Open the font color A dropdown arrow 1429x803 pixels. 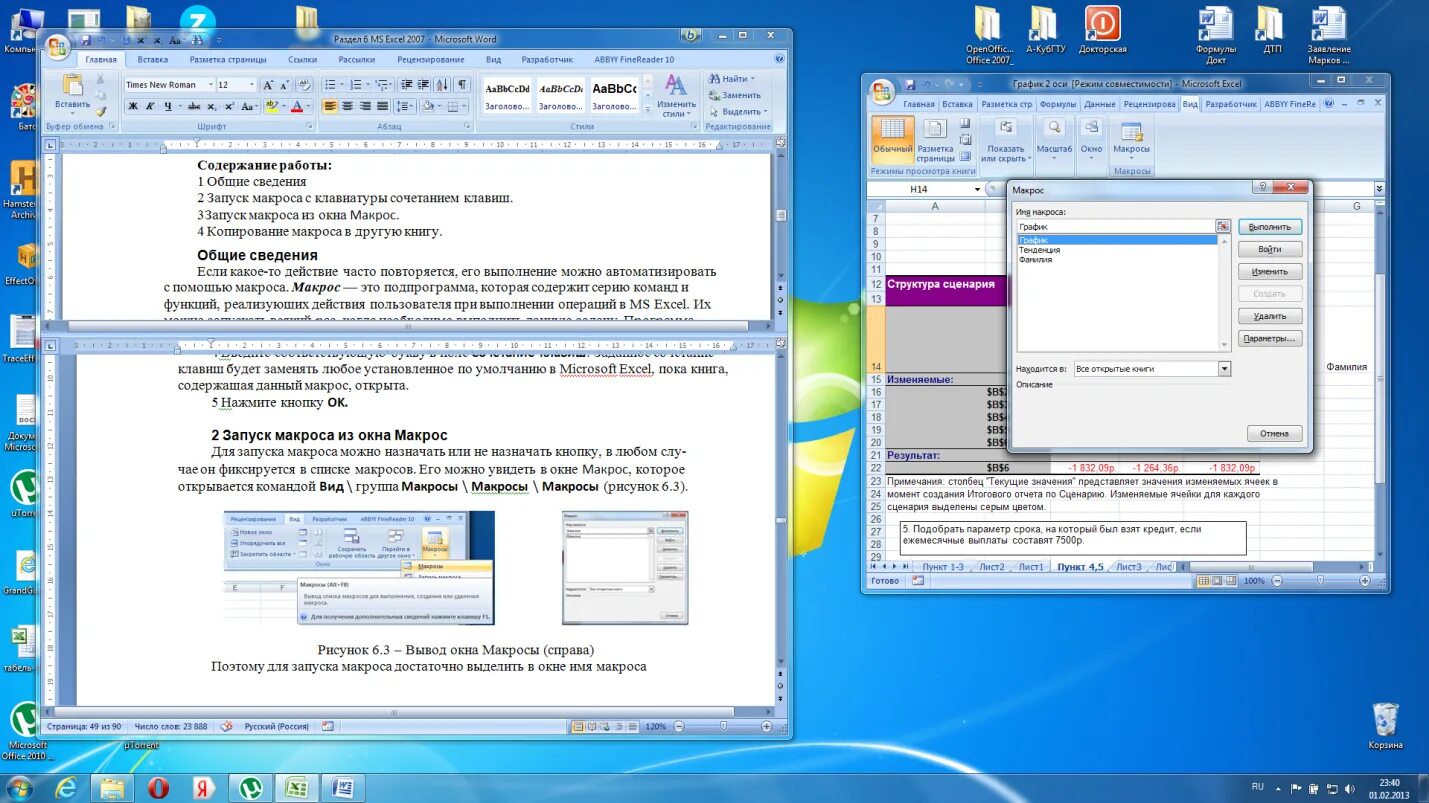[309, 106]
